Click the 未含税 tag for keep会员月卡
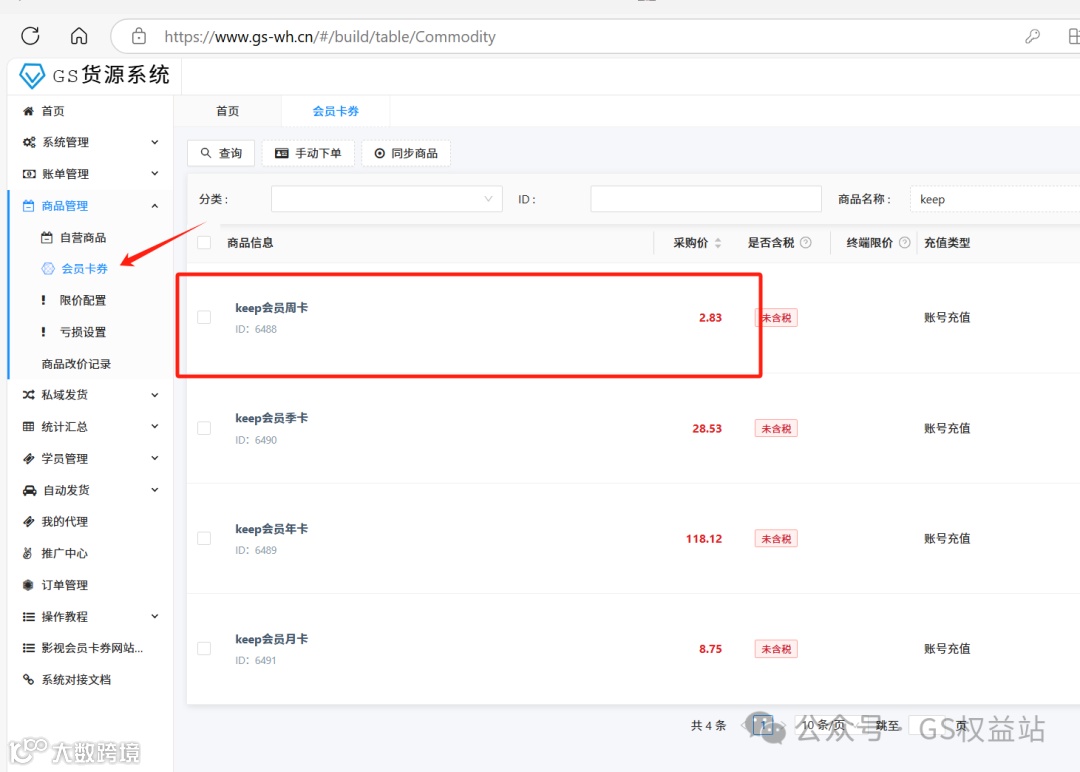This screenshot has height=772, width=1080. tap(776, 649)
